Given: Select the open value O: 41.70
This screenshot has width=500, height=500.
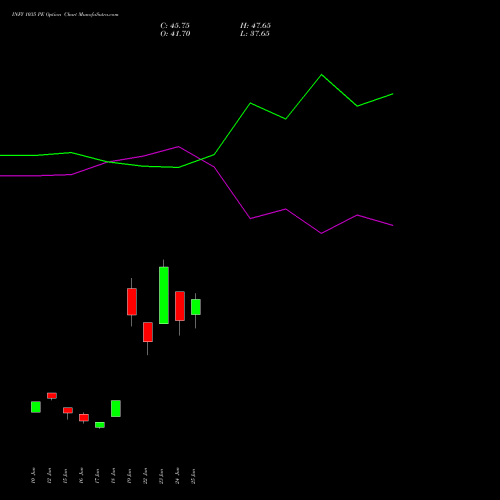Looking at the screenshot, I should click(175, 34).
